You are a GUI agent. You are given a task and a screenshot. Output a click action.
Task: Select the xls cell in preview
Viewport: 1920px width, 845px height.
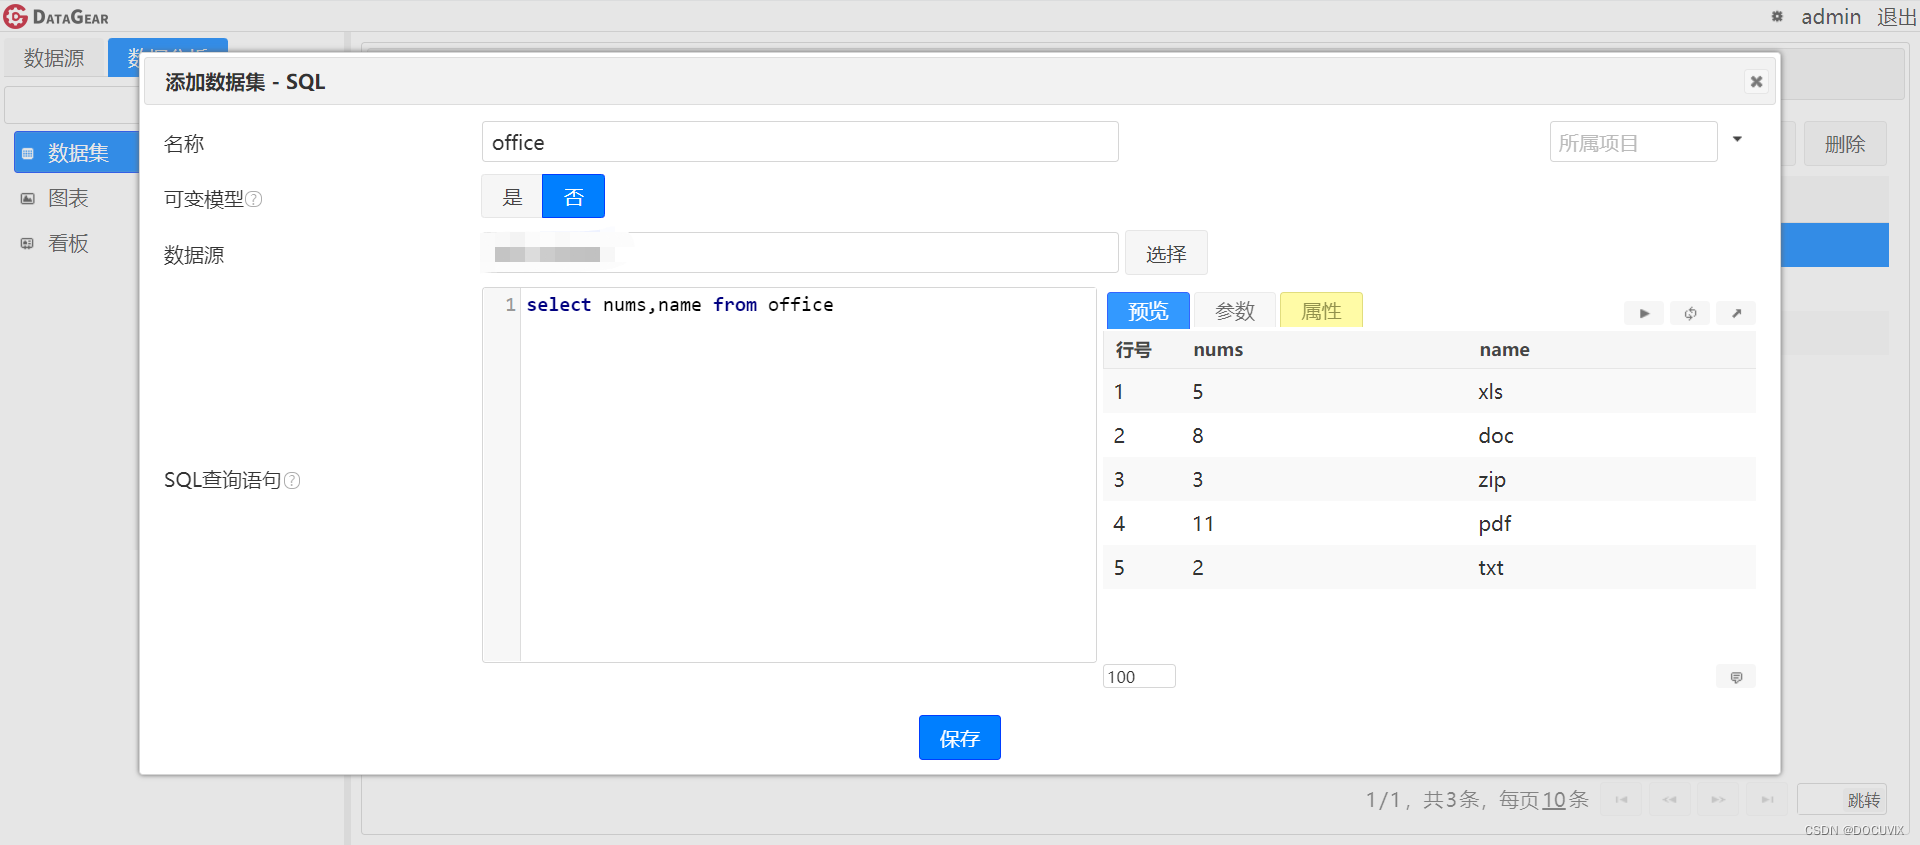point(1490,392)
